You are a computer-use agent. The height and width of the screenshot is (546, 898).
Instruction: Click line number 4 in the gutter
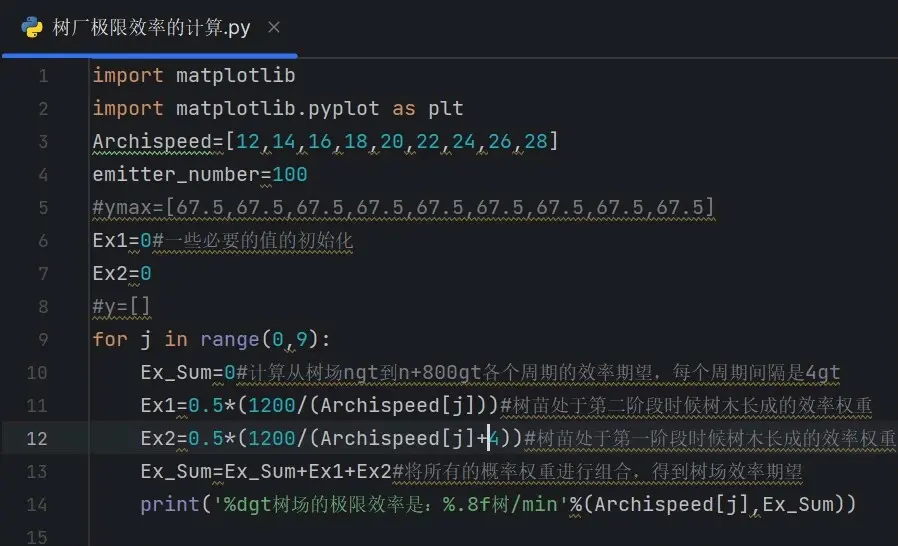pos(44,175)
